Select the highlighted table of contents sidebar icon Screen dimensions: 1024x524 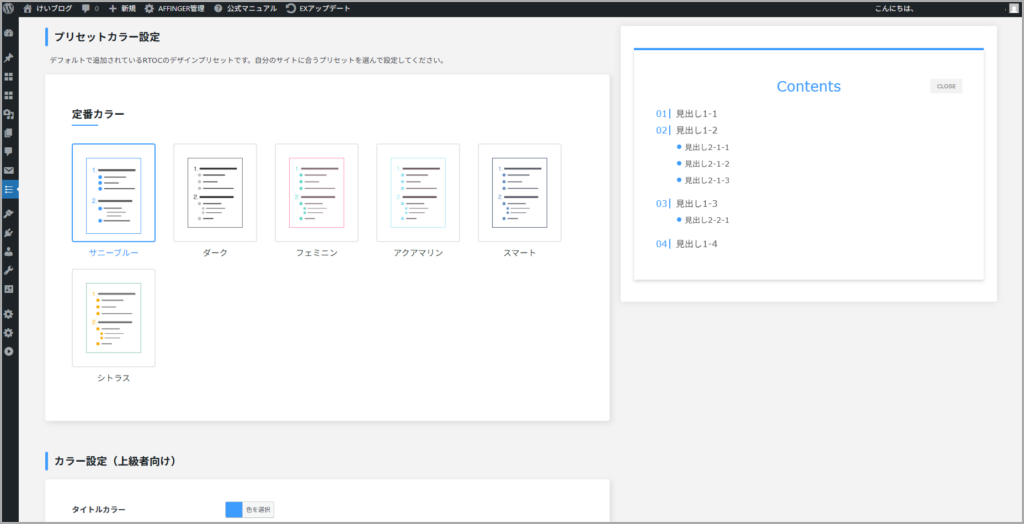tap(9, 189)
